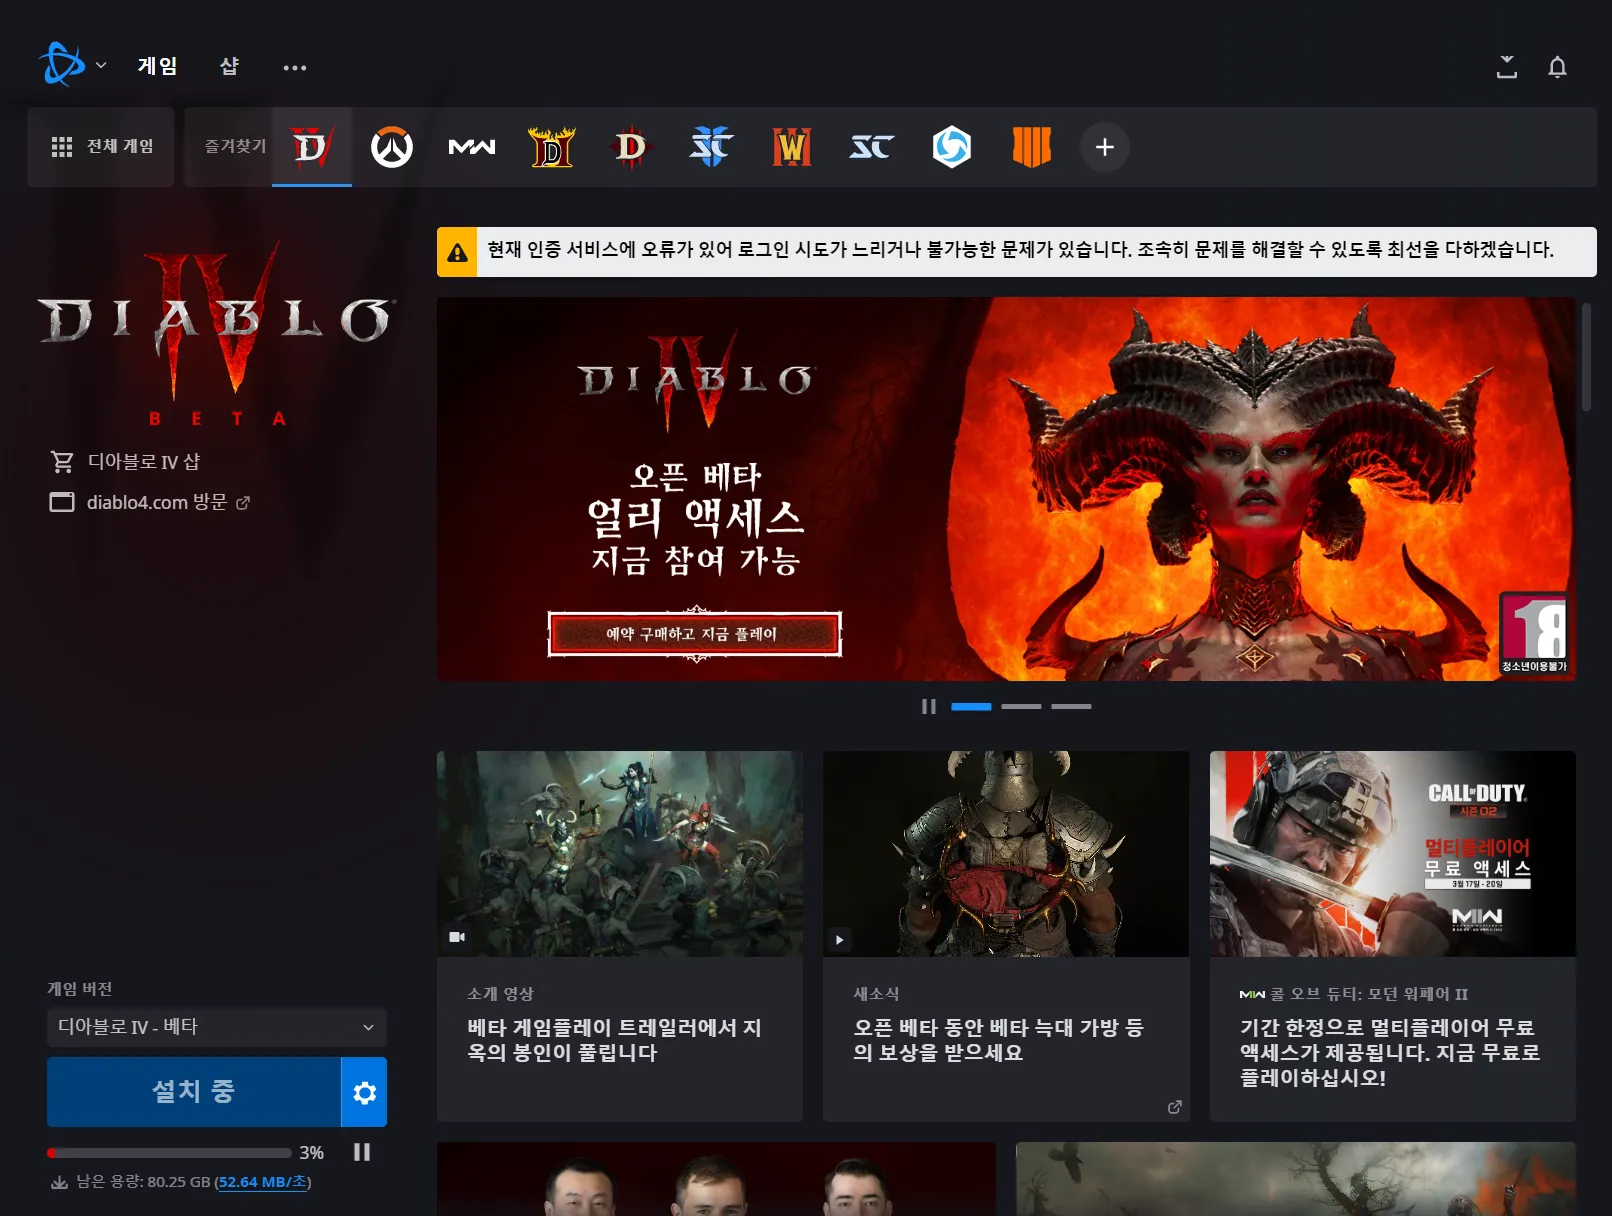This screenshot has height=1216, width=1612.
Task: Click the 즐겨찾기 favorites label
Action: (236, 146)
